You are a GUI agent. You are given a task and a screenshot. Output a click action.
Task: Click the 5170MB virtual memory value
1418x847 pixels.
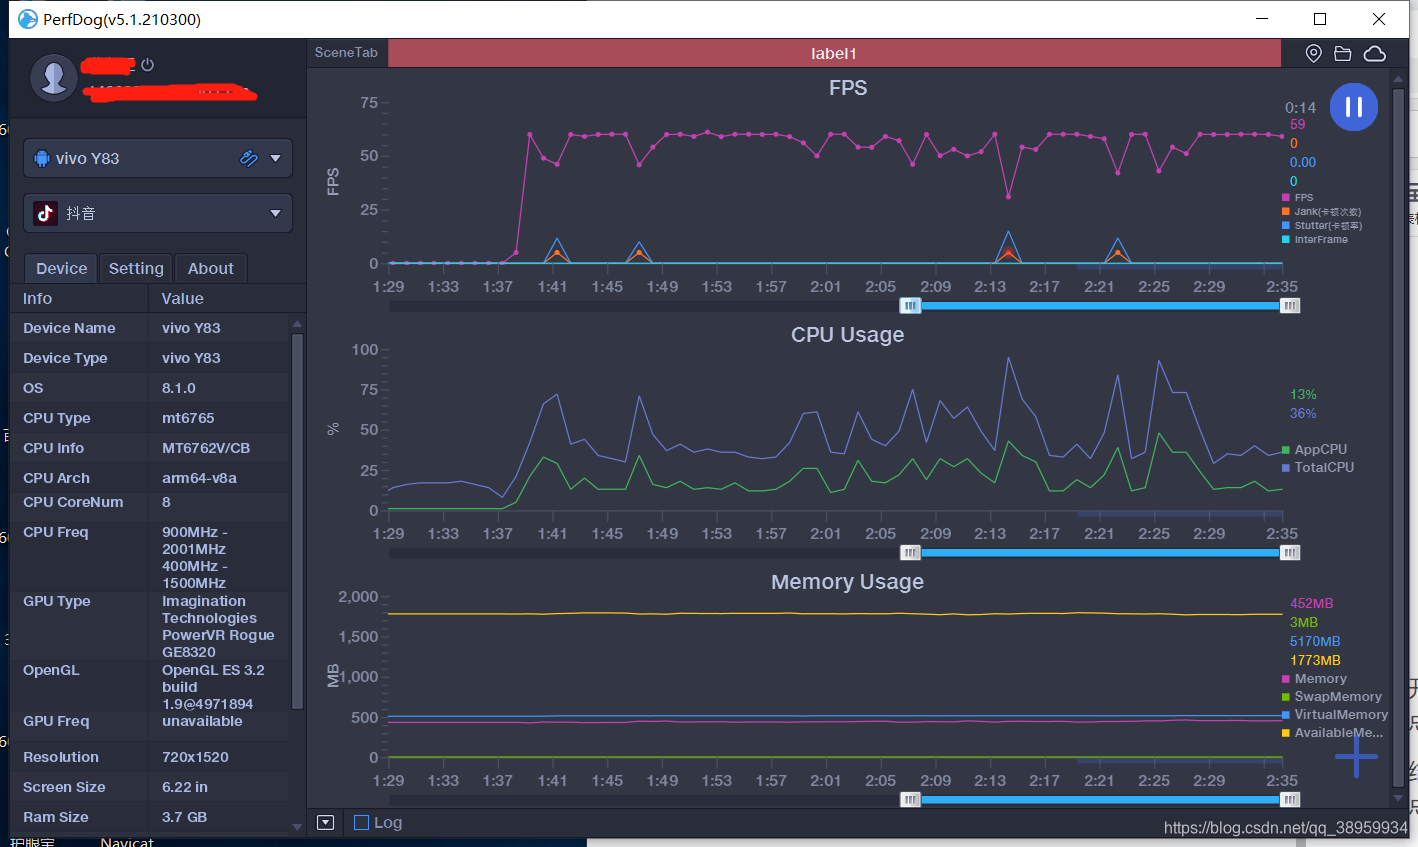[x=1315, y=641]
